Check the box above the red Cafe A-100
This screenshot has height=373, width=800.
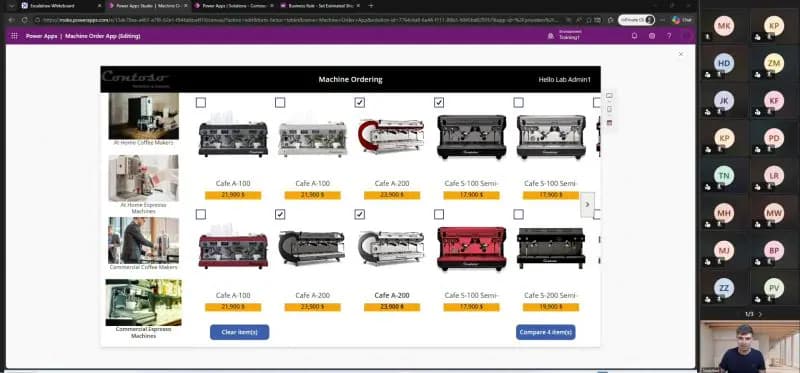(201, 214)
